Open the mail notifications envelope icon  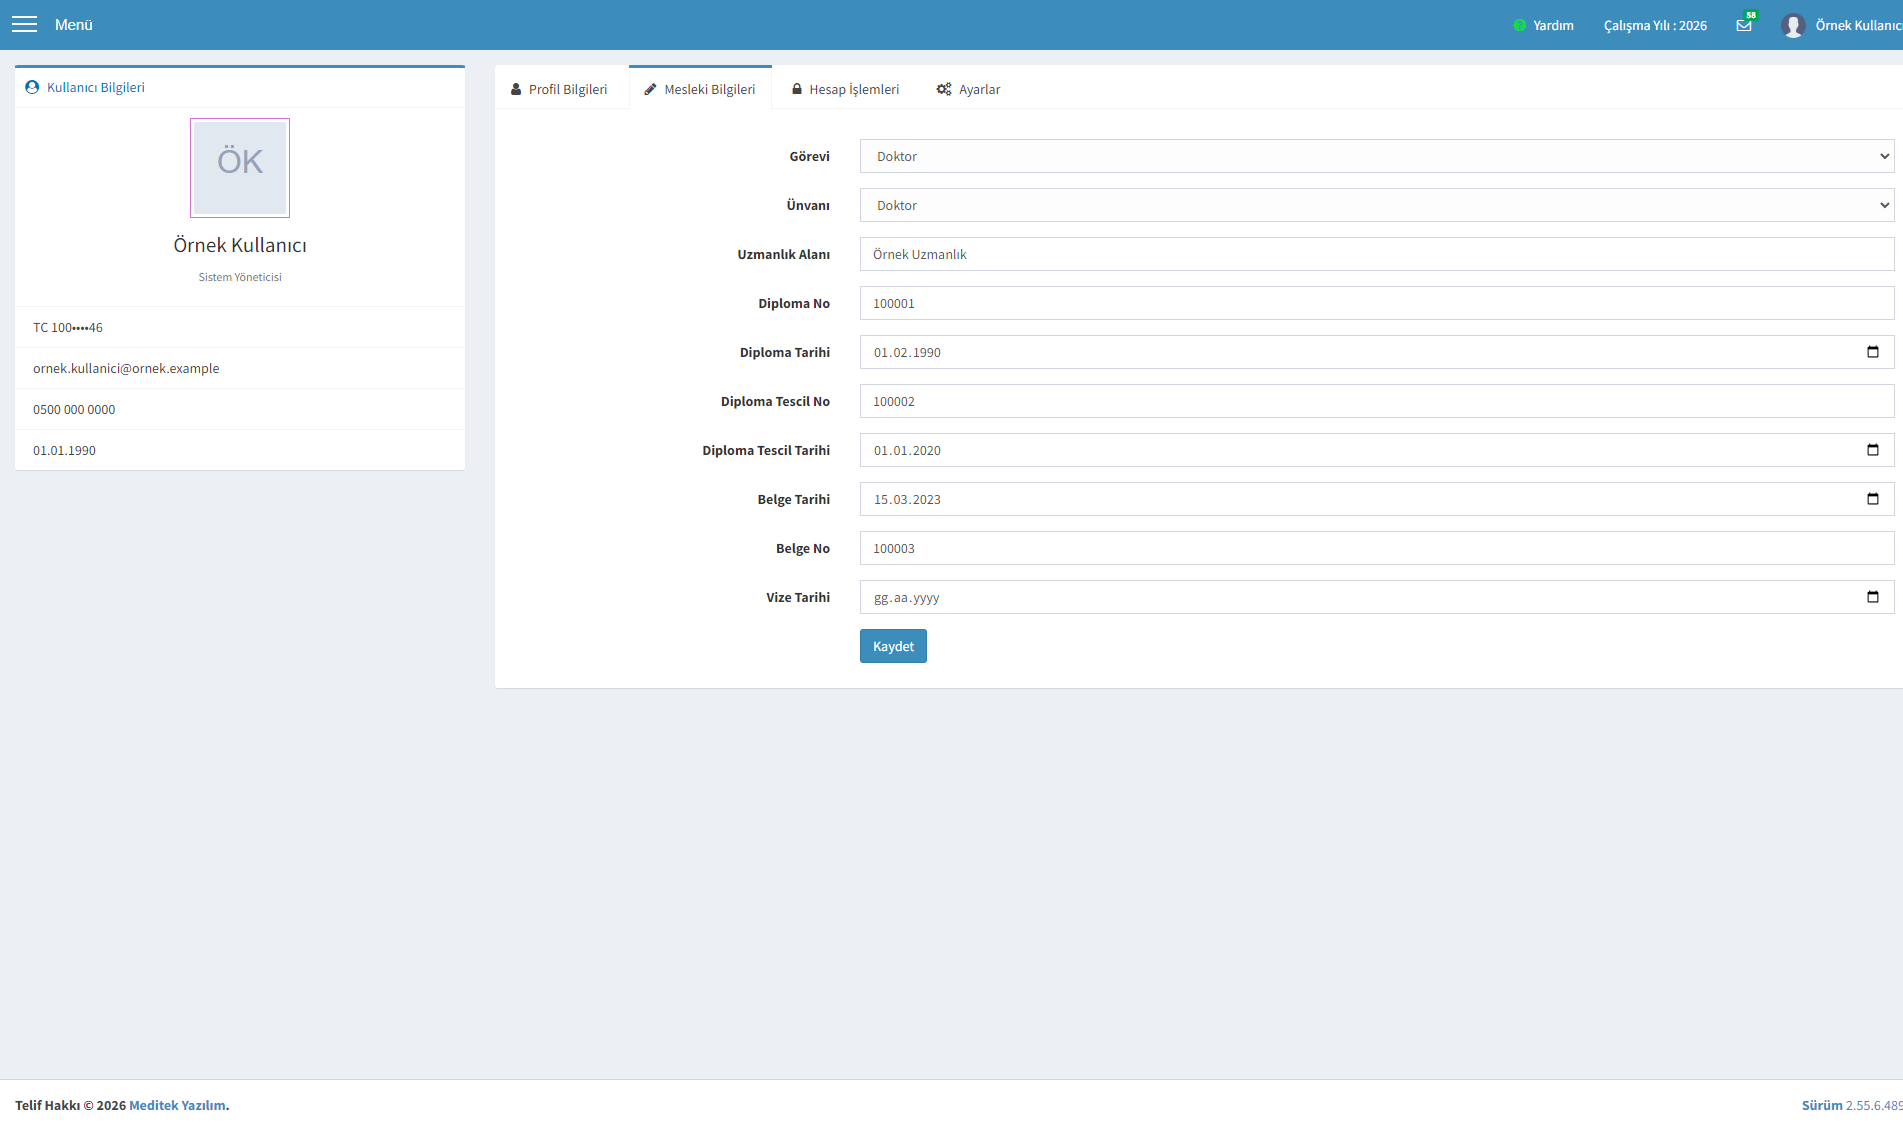(x=1744, y=25)
